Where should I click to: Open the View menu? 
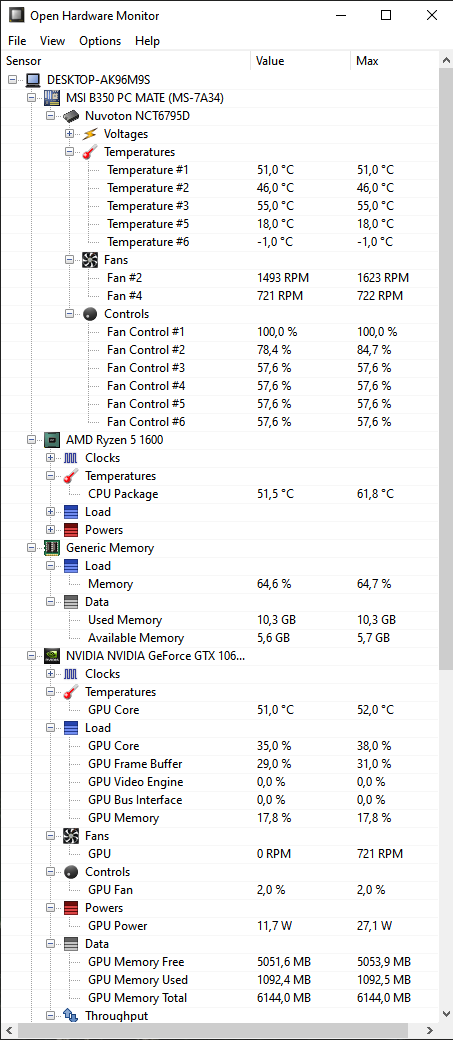click(52, 41)
